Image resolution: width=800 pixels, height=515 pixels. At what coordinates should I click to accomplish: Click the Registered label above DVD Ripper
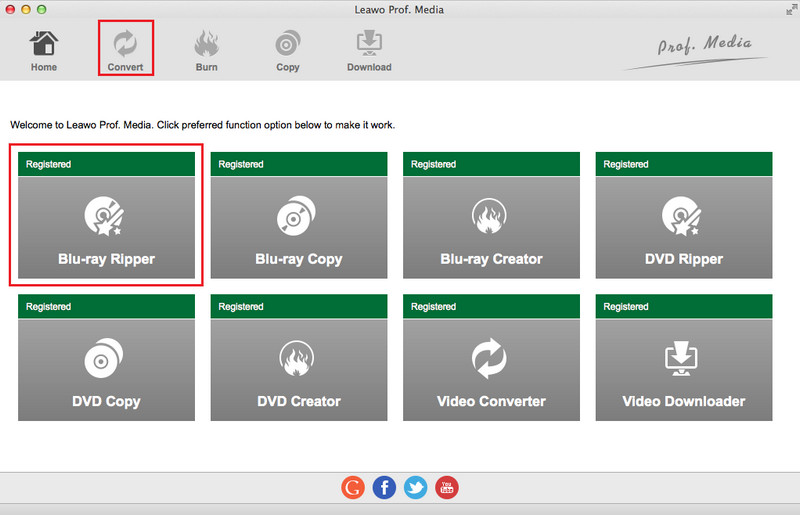(x=626, y=164)
